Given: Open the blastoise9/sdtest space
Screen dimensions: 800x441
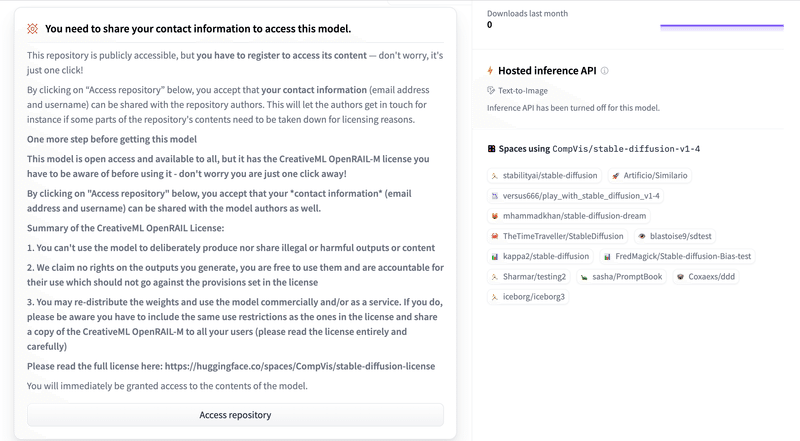Looking at the screenshot, I should click(675, 236).
